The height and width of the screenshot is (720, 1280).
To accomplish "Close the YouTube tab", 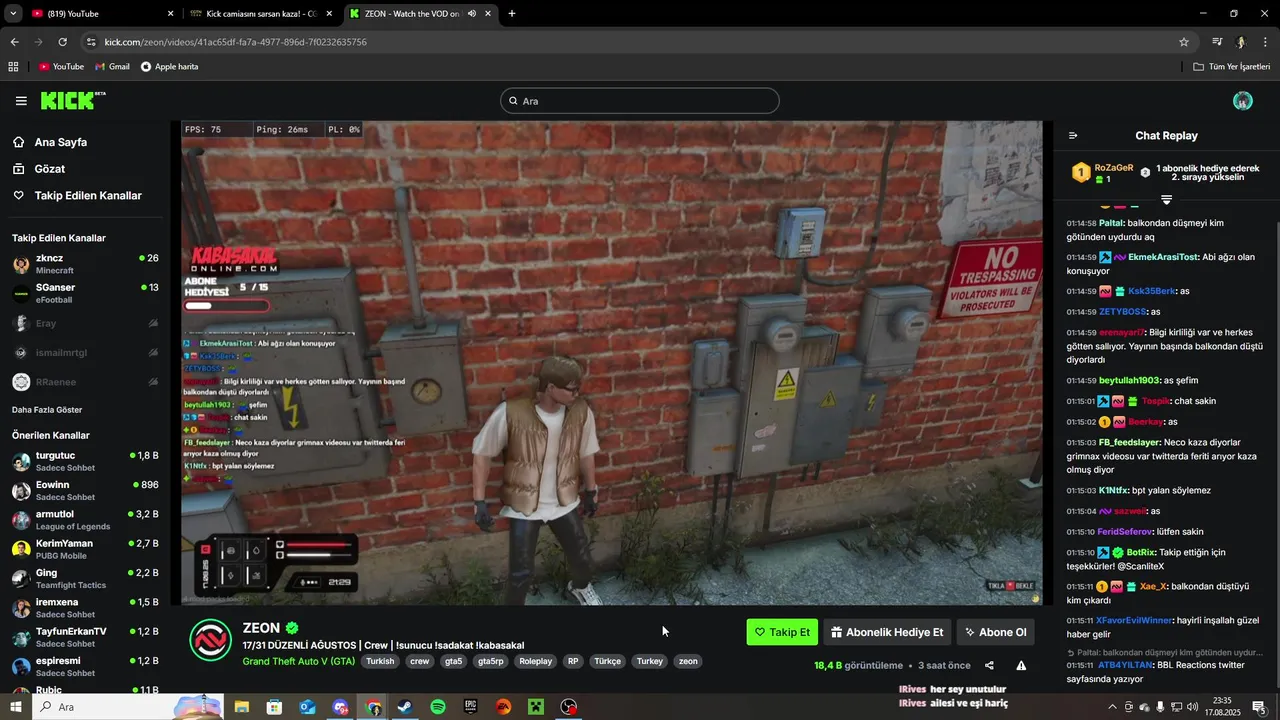I will coord(170,14).
